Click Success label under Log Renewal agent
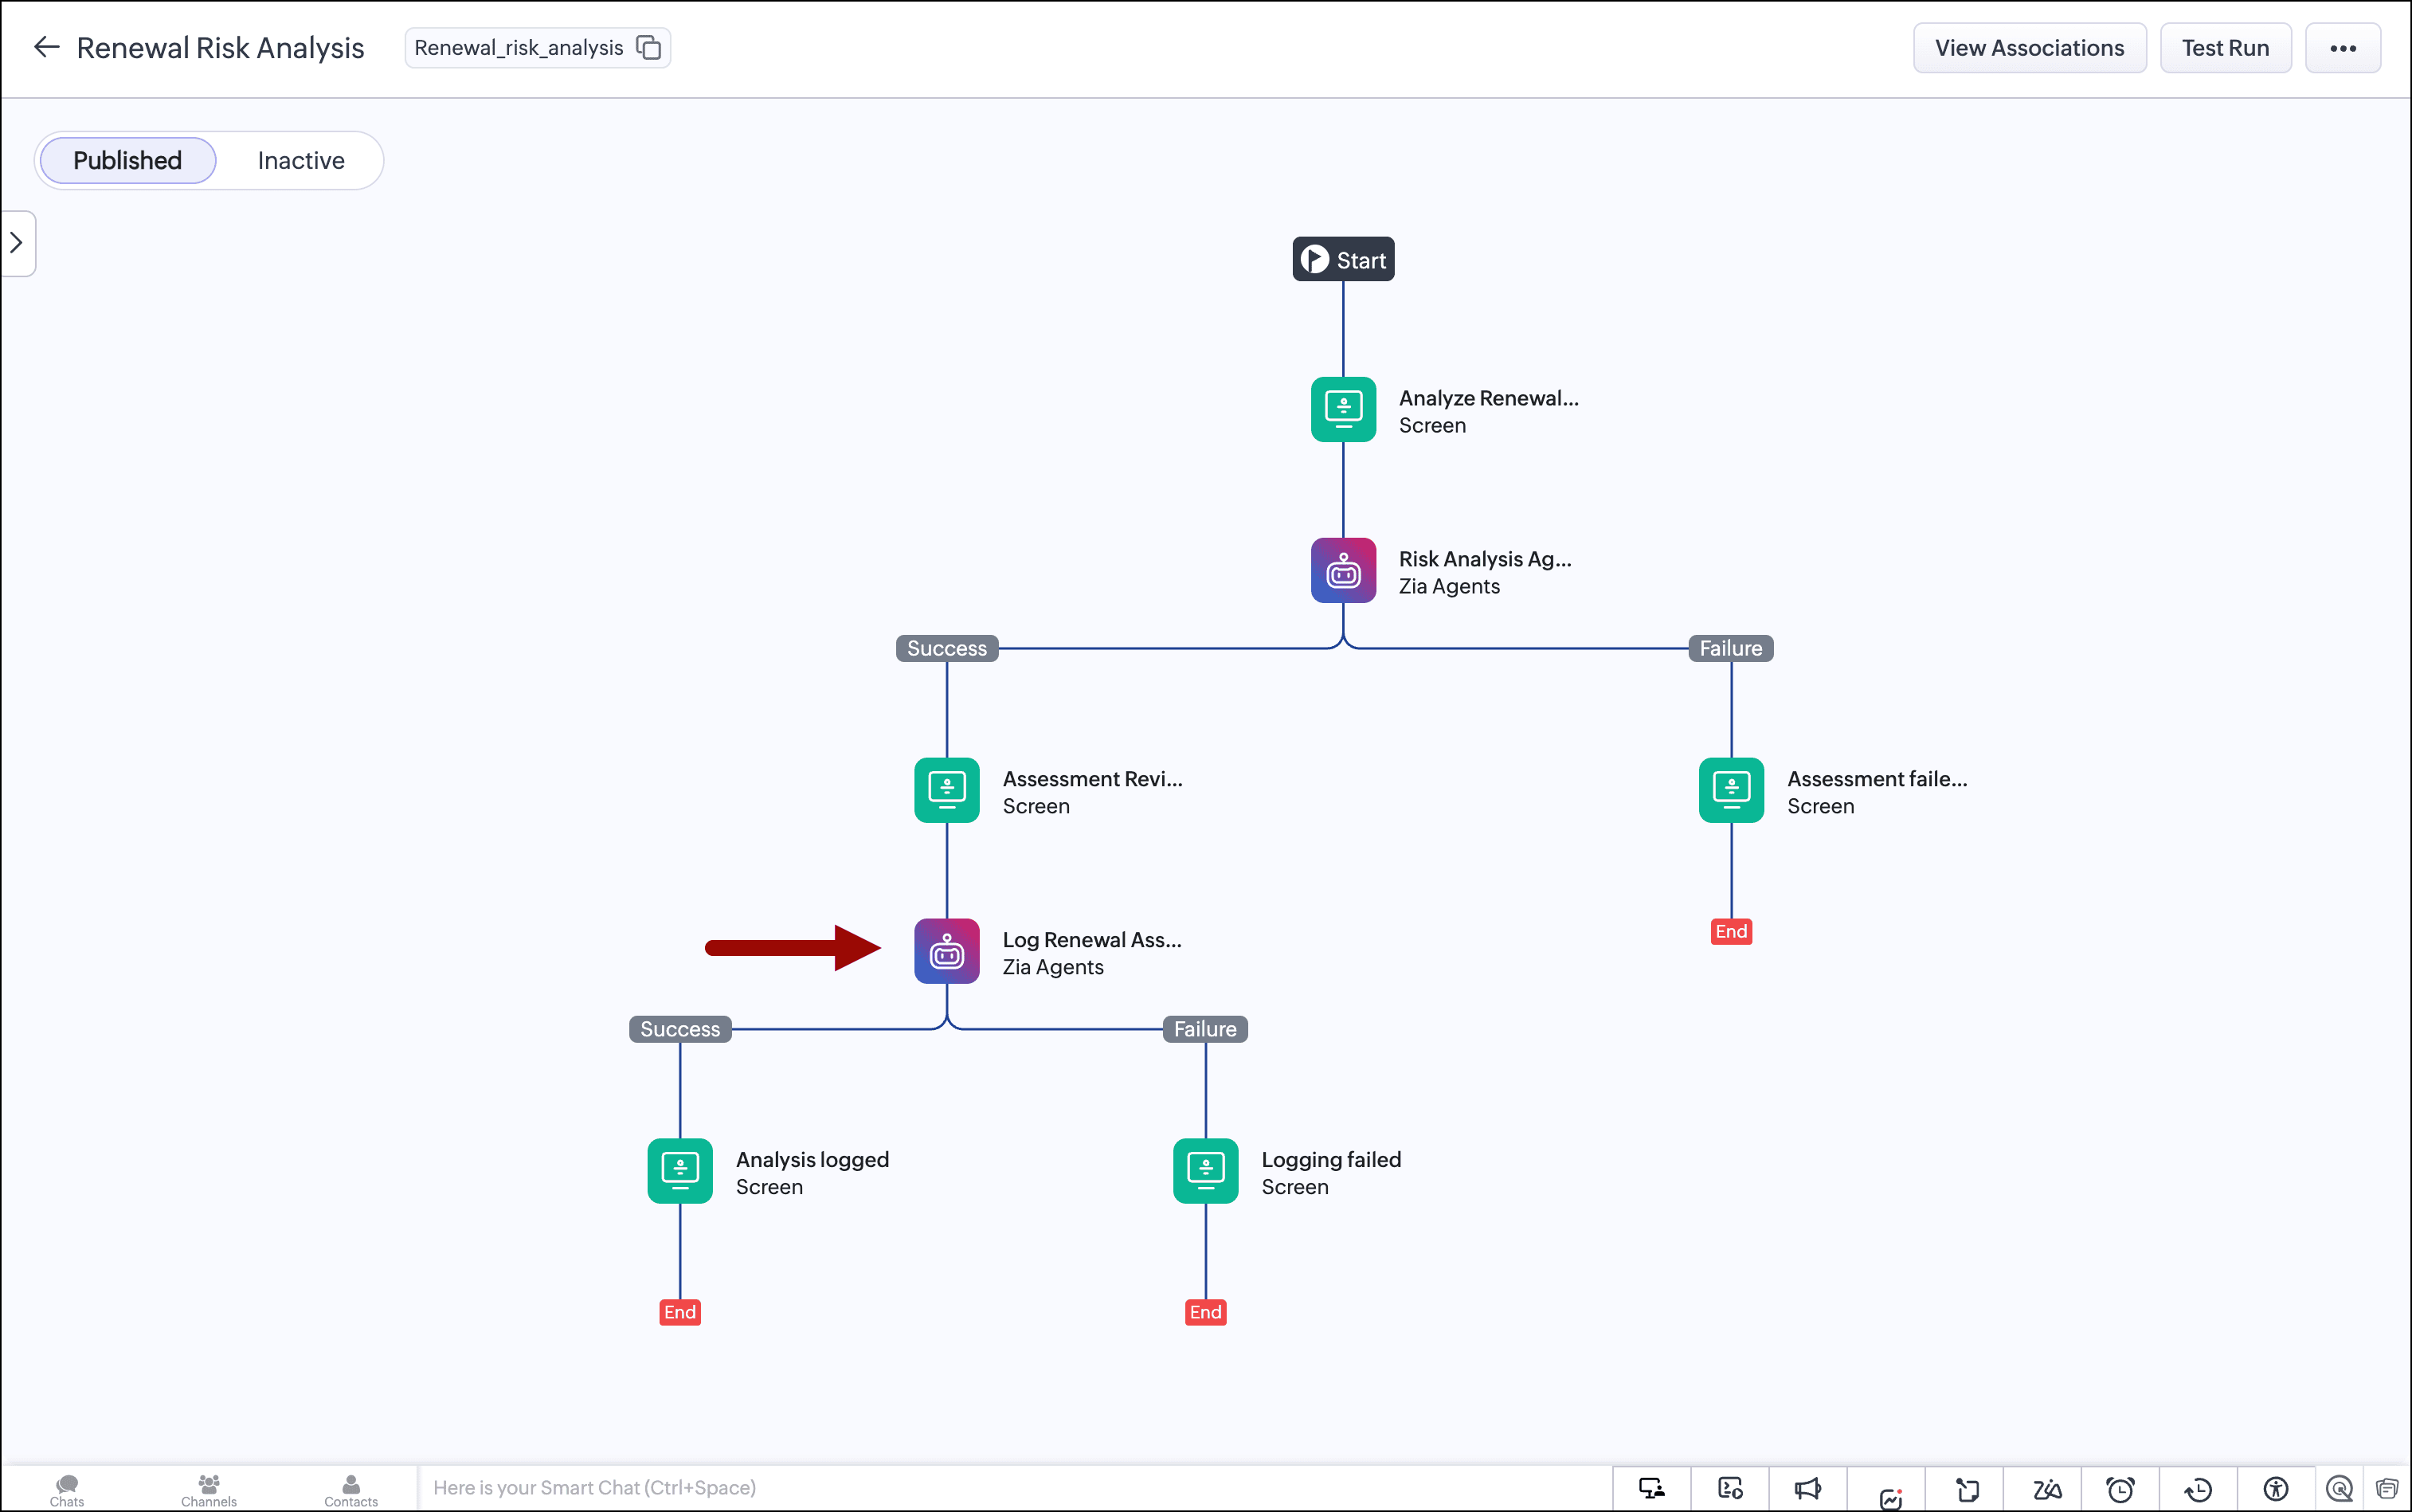2412x1512 pixels. [x=680, y=1029]
